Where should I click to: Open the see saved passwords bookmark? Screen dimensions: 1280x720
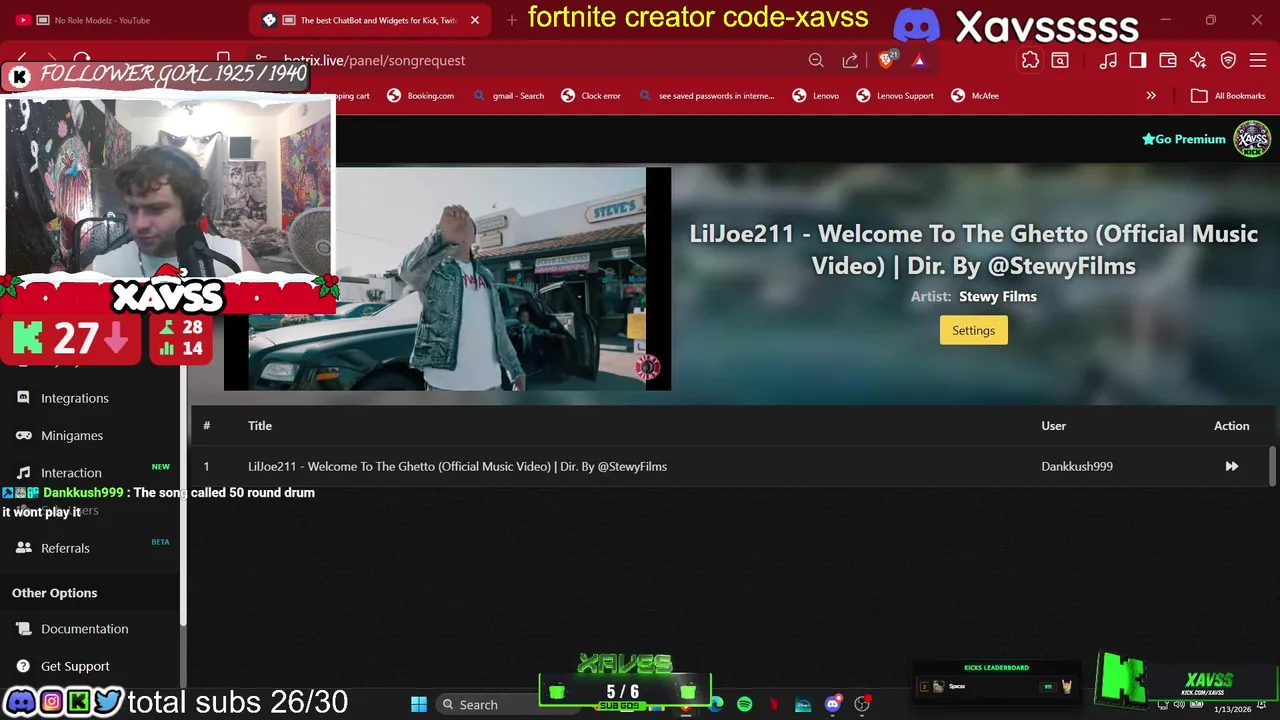[706, 96]
